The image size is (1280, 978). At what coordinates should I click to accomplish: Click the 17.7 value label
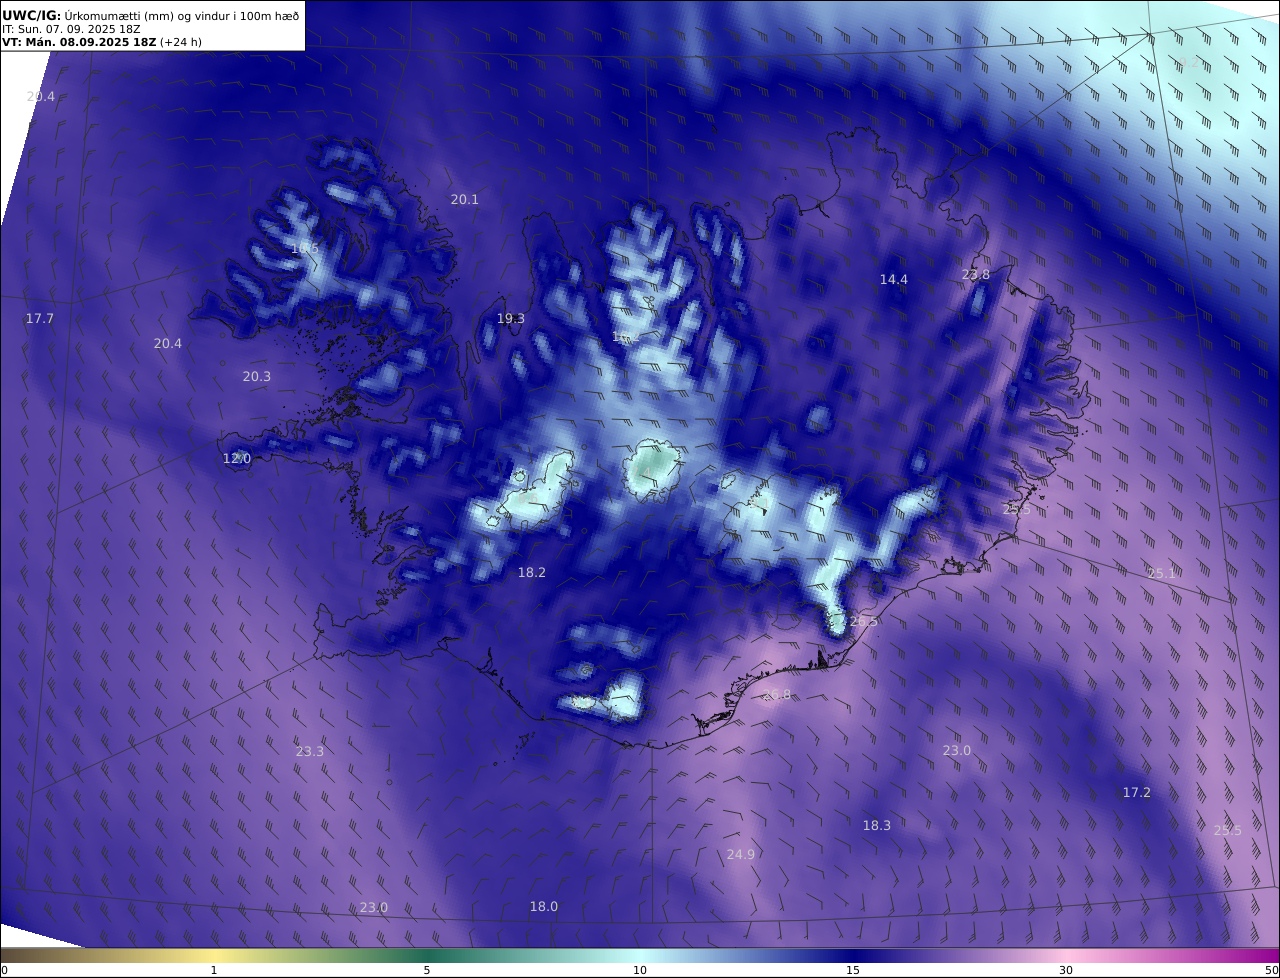pyautogui.click(x=40, y=319)
